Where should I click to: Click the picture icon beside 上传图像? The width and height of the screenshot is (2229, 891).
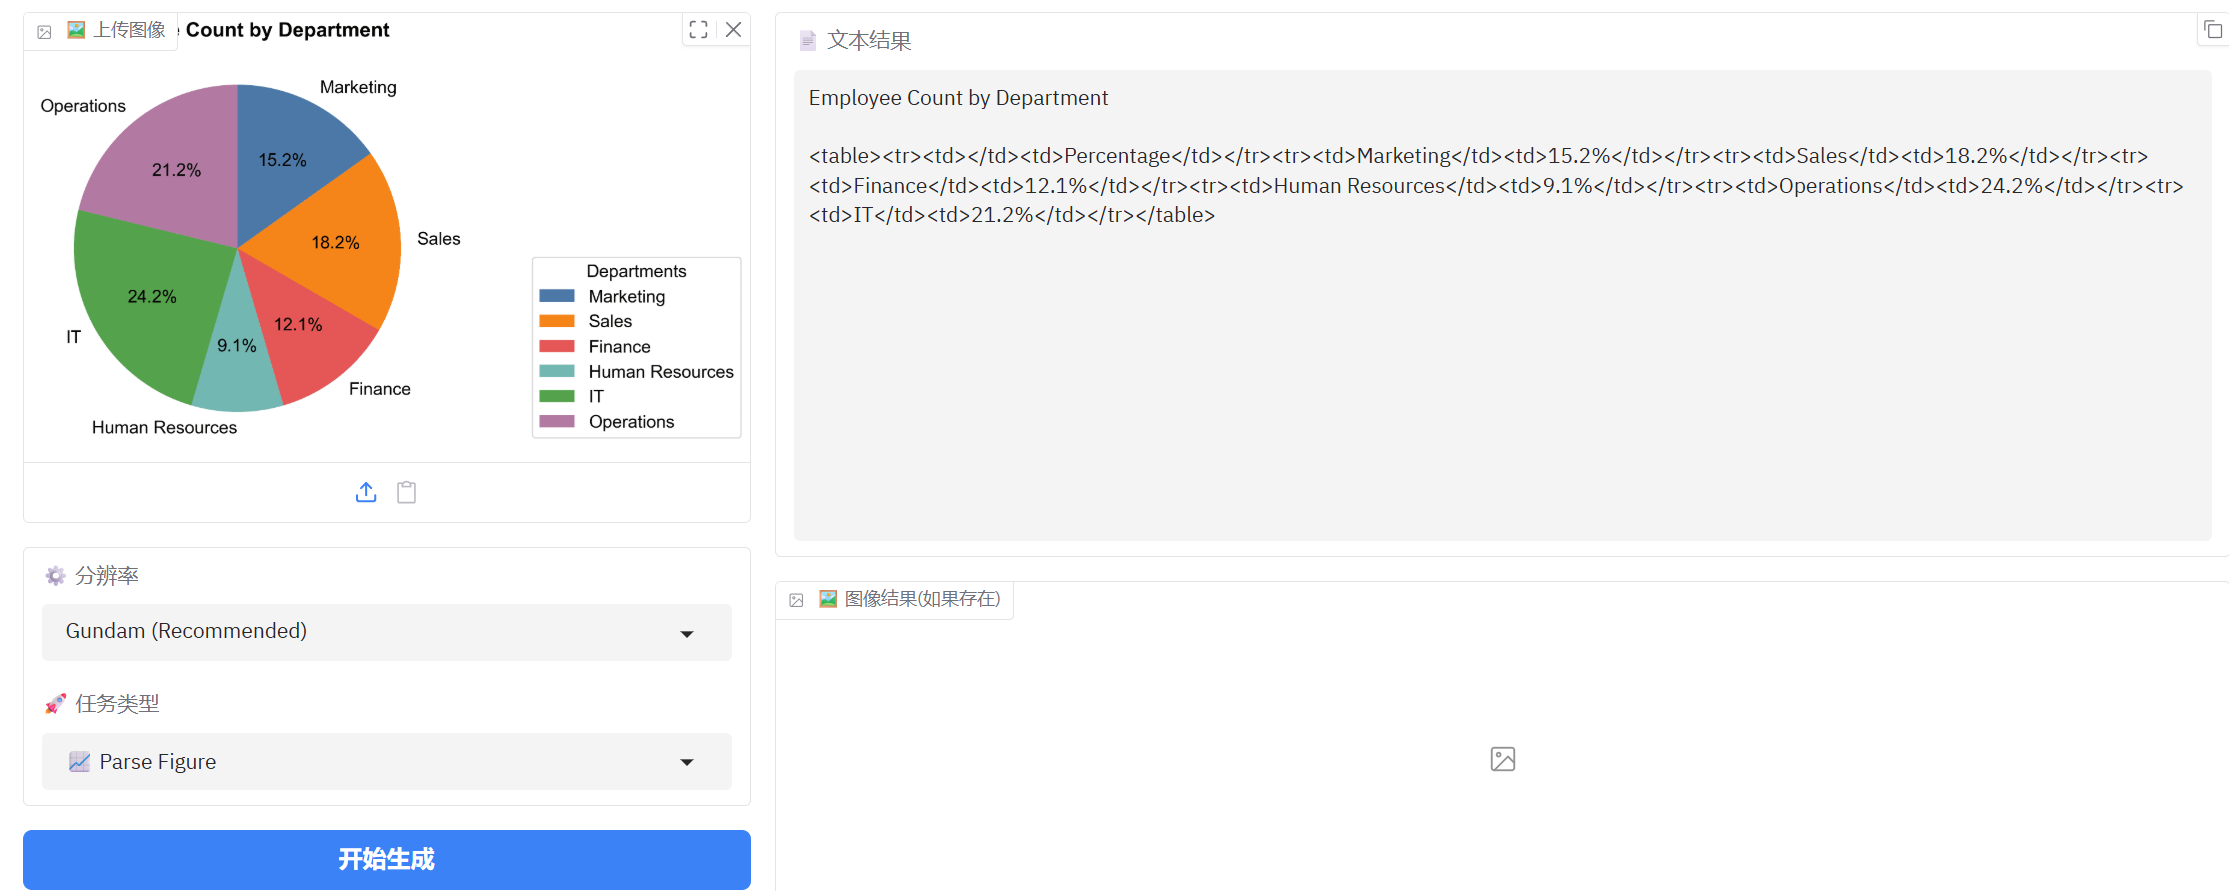pyautogui.click(x=76, y=30)
